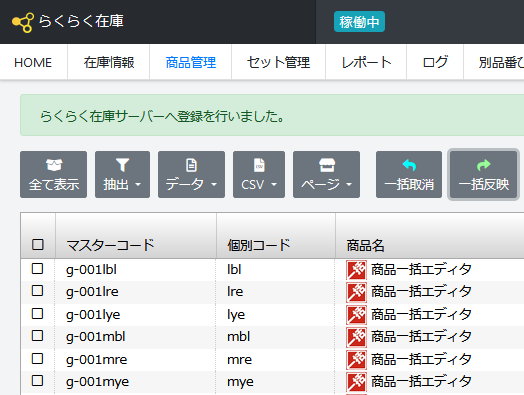Click the store icon on ページ

pyautogui.click(x=327, y=165)
